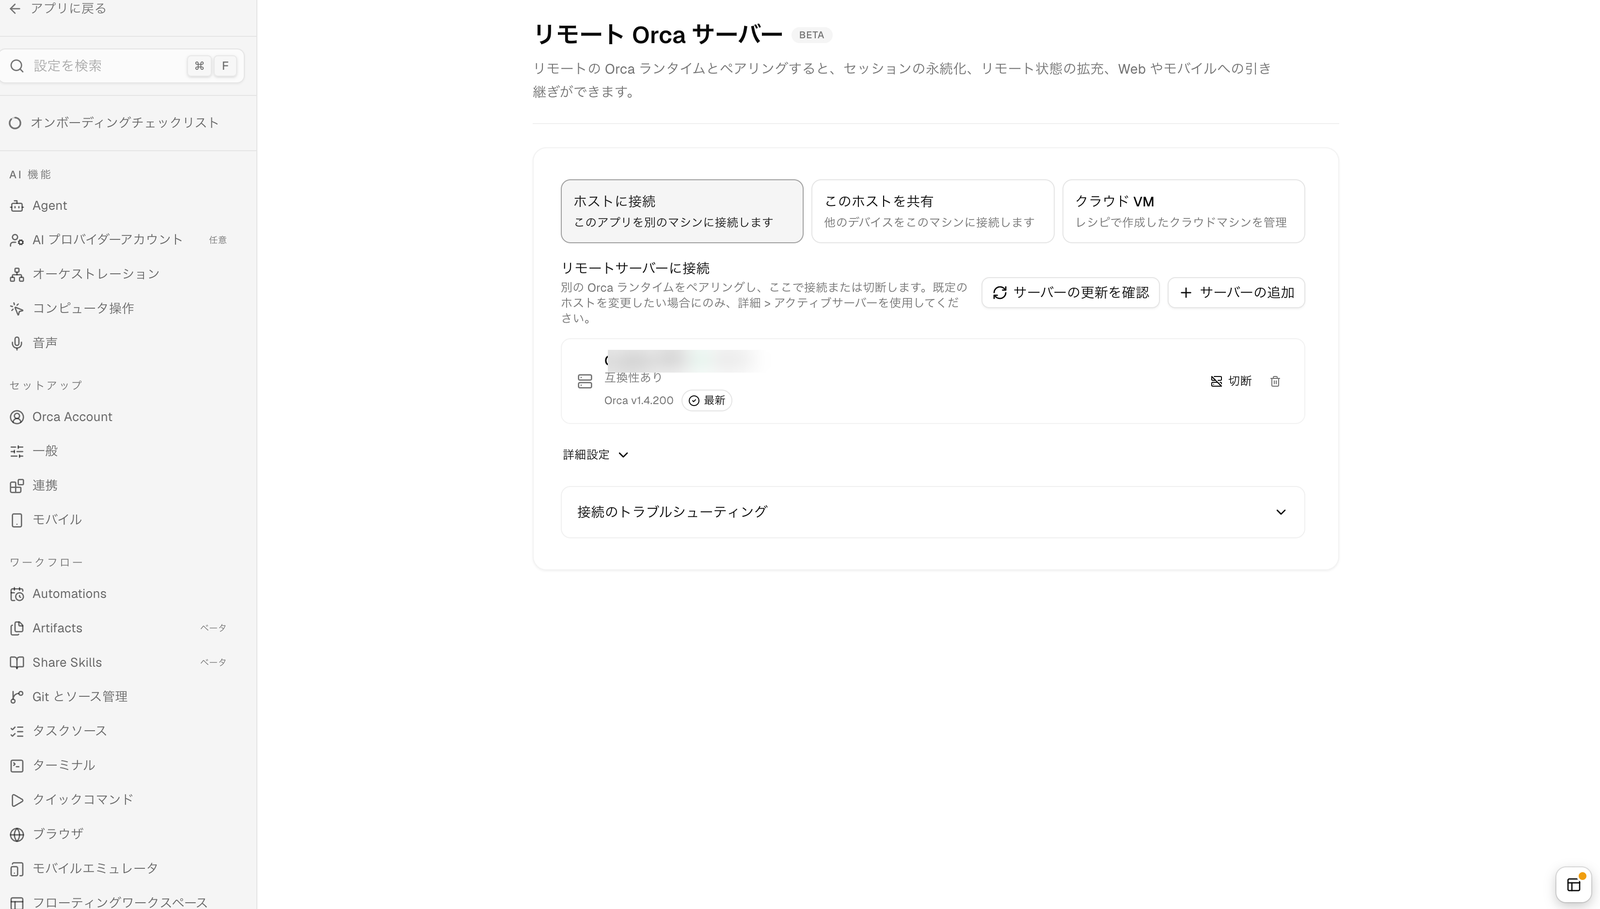Open Git とソース管理 branch icon
Screen dimensions: 1600x909
point(17,697)
